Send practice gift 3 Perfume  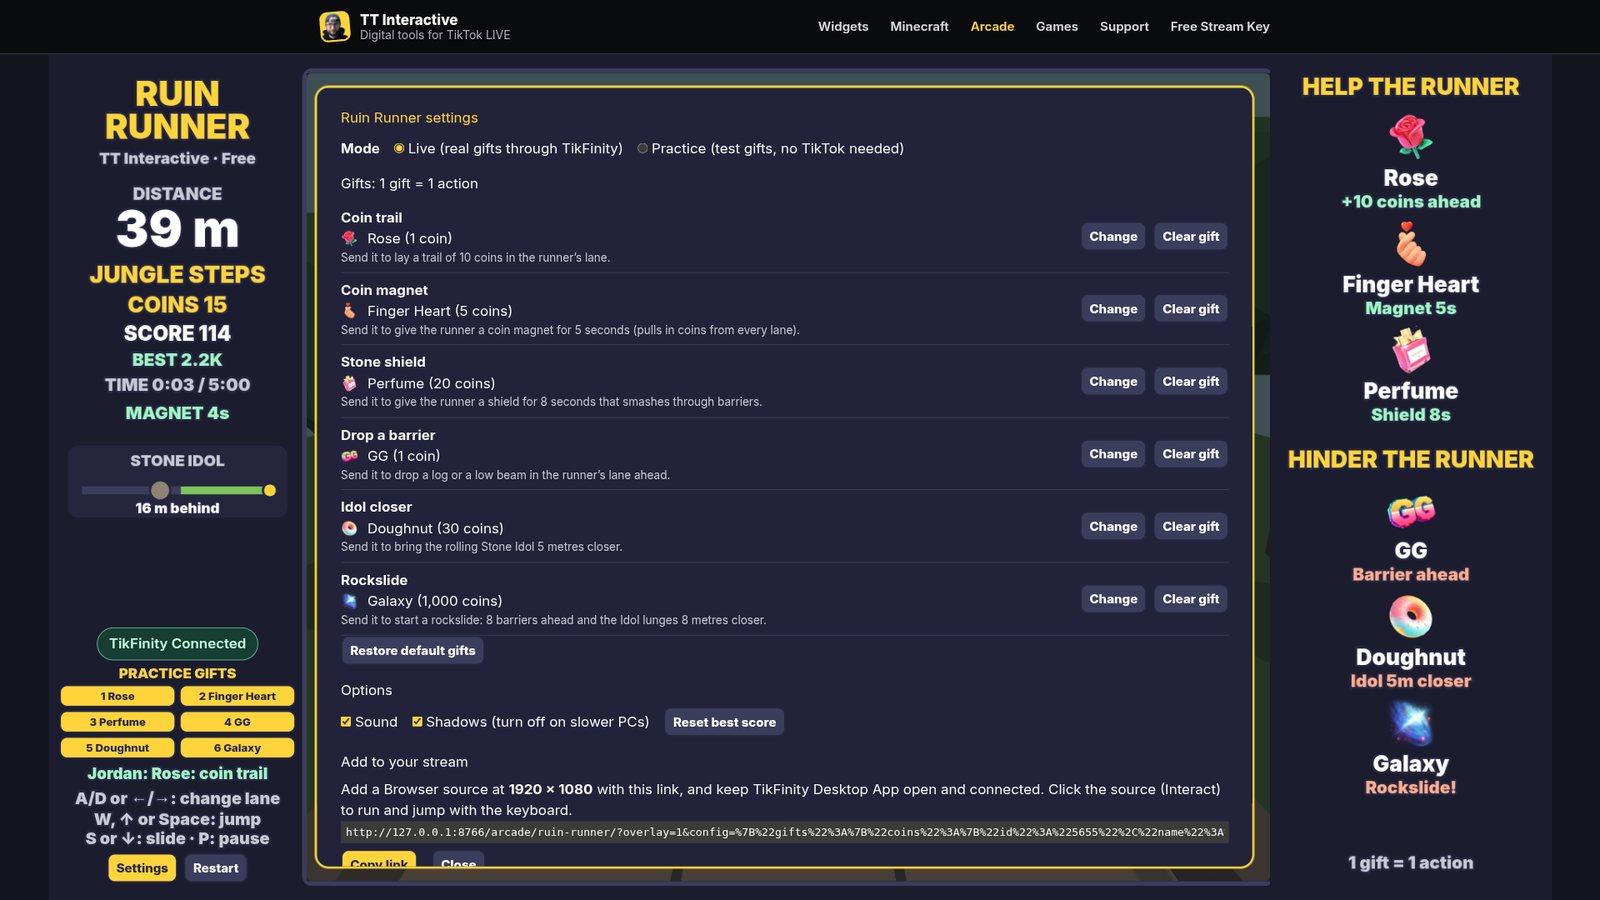[x=117, y=722]
